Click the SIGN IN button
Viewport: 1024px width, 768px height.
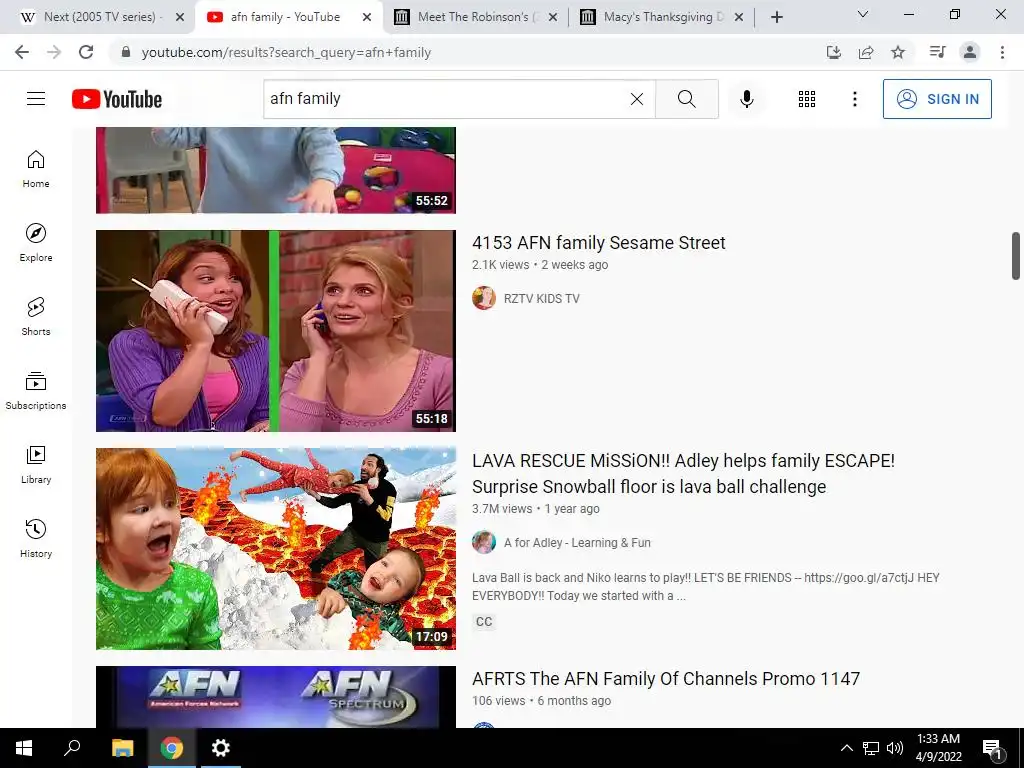pos(937,99)
